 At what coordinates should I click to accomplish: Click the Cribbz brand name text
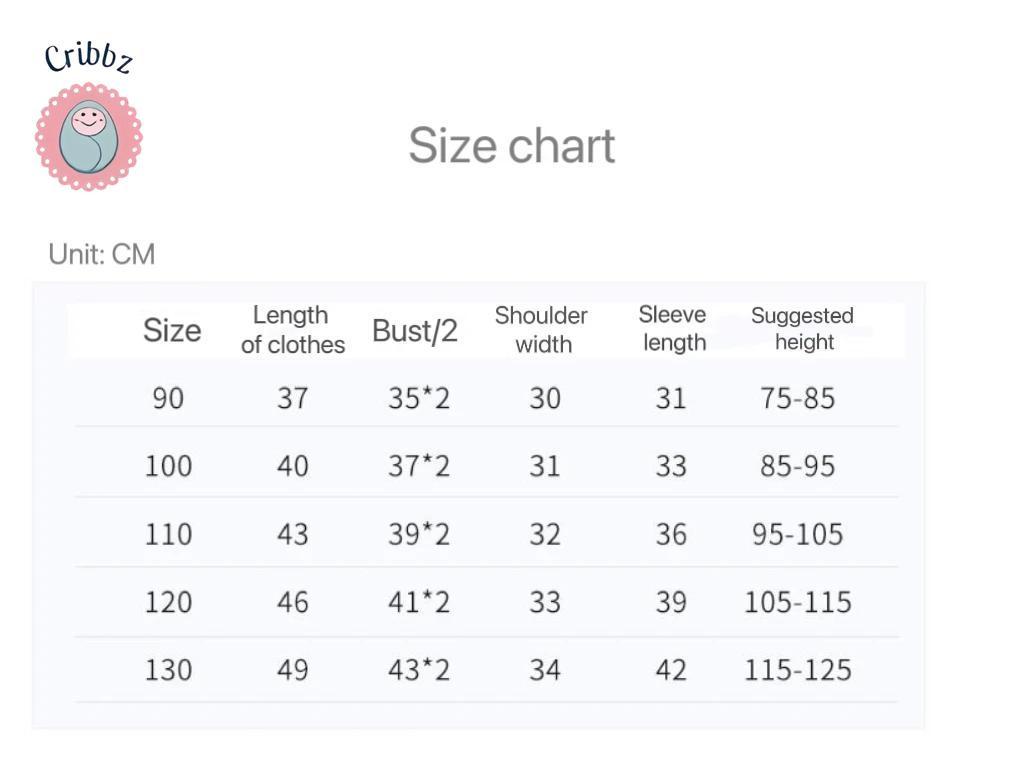point(88,57)
